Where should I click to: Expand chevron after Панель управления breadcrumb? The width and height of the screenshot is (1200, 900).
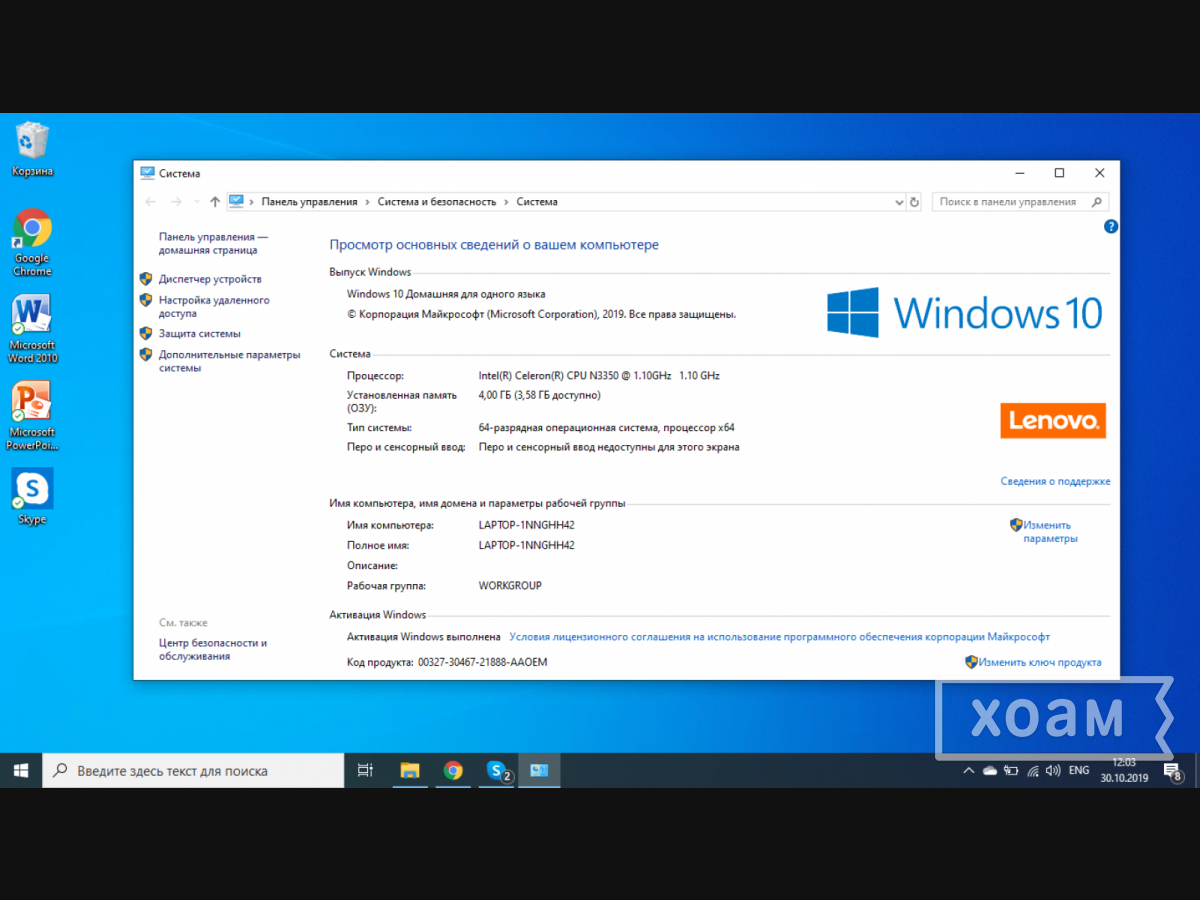[x=367, y=202]
